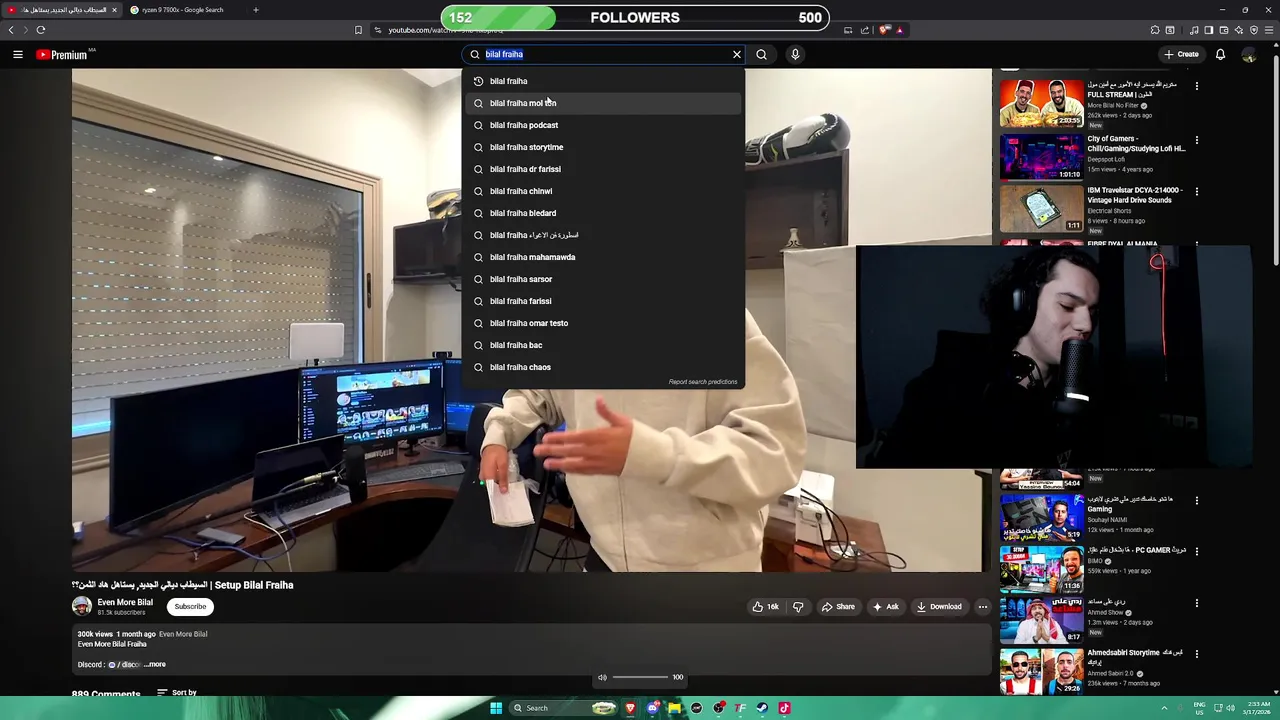Expand the description with '...more'

coord(155,664)
